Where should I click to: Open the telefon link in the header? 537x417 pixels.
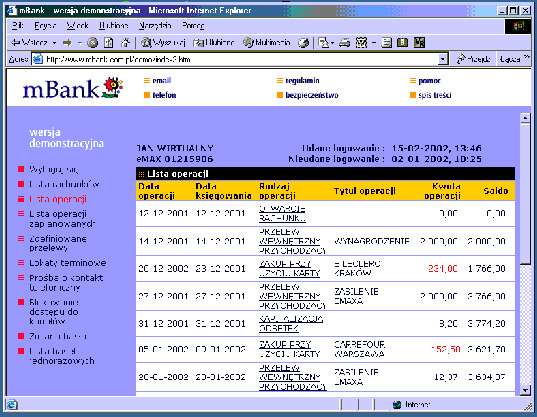(164, 95)
